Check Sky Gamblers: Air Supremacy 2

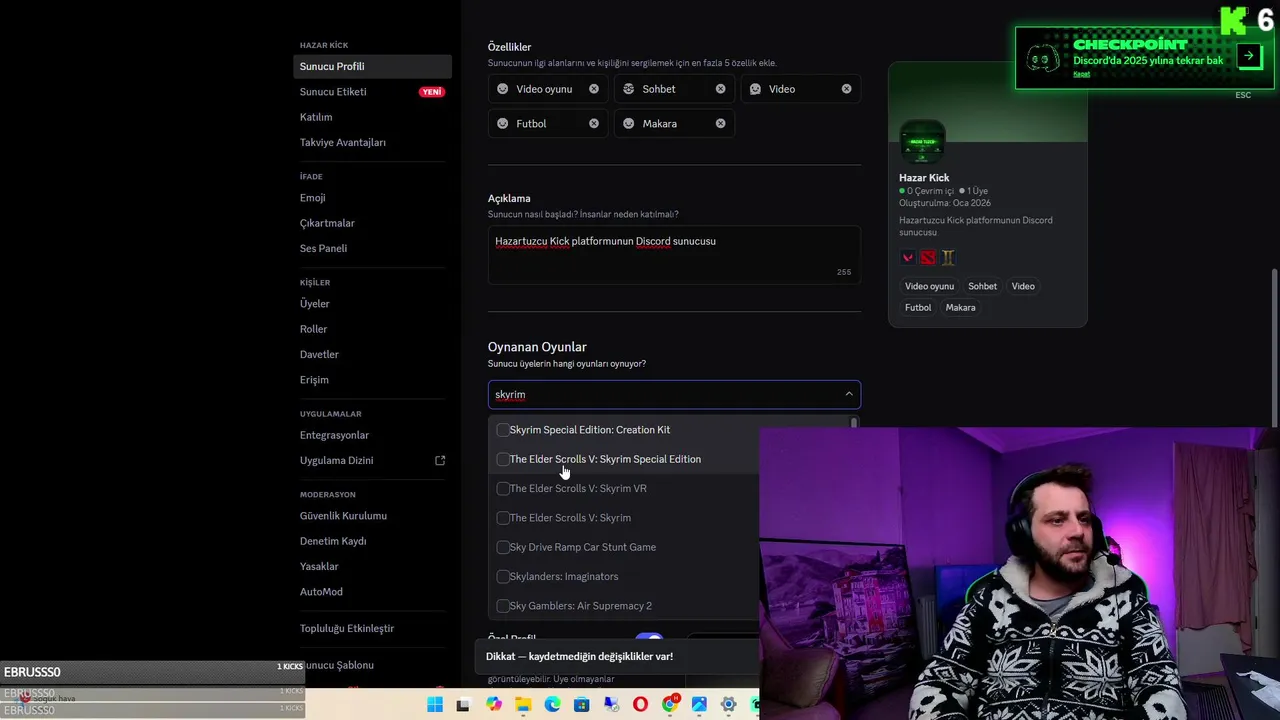(503, 606)
